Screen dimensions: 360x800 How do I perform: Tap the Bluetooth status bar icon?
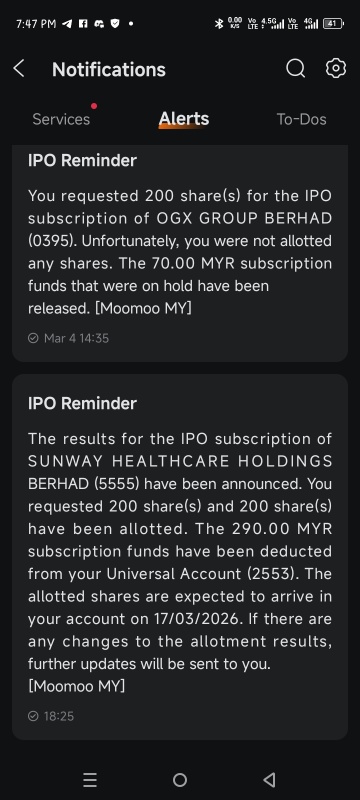tap(219, 23)
